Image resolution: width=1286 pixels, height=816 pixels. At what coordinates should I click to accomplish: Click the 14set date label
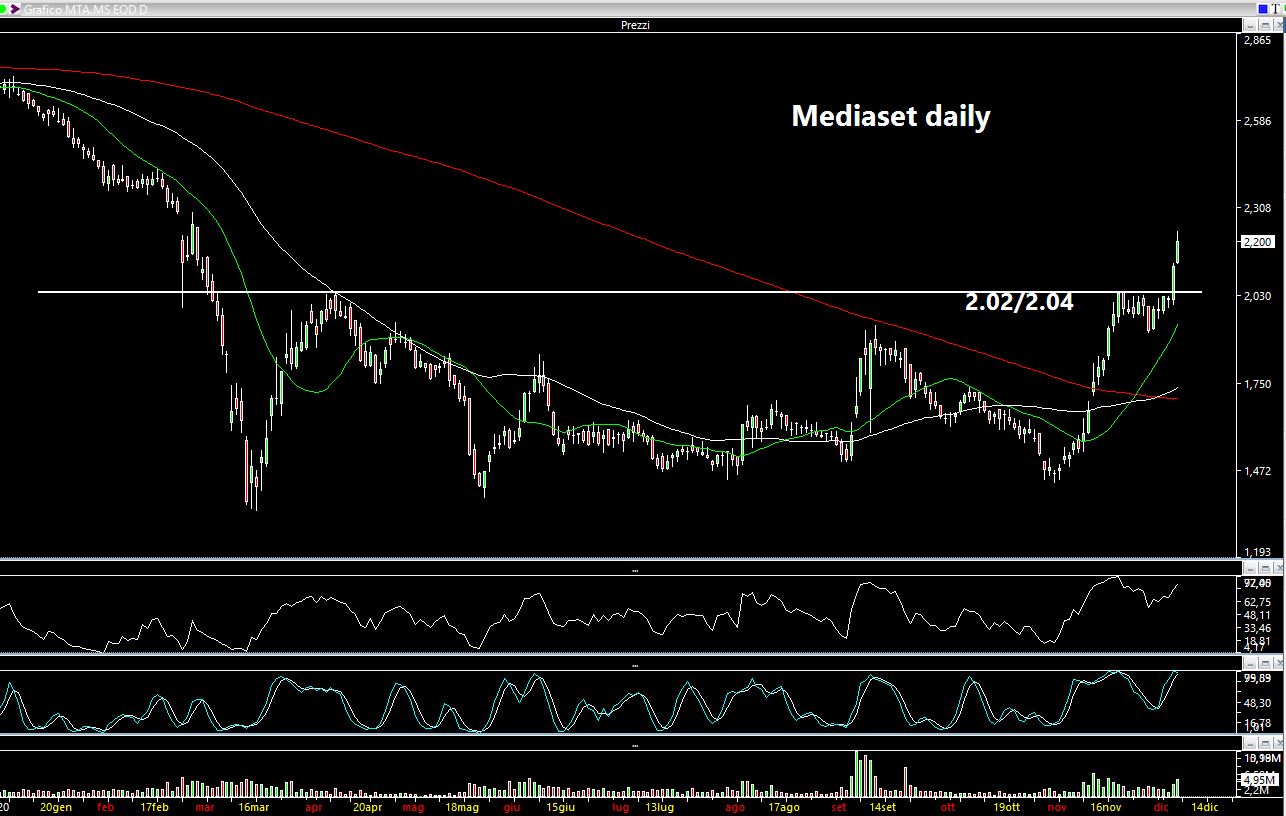[881, 807]
